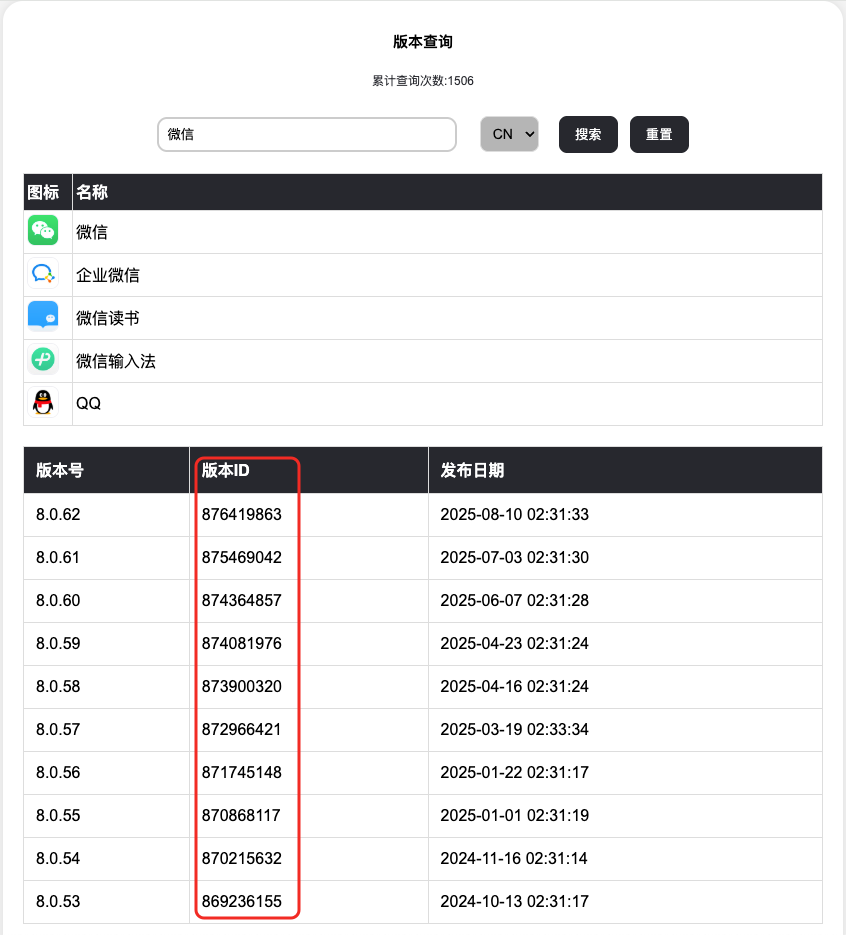The height and width of the screenshot is (935, 846).
Task: Click version number 8.0.59
Action: tap(58, 643)
